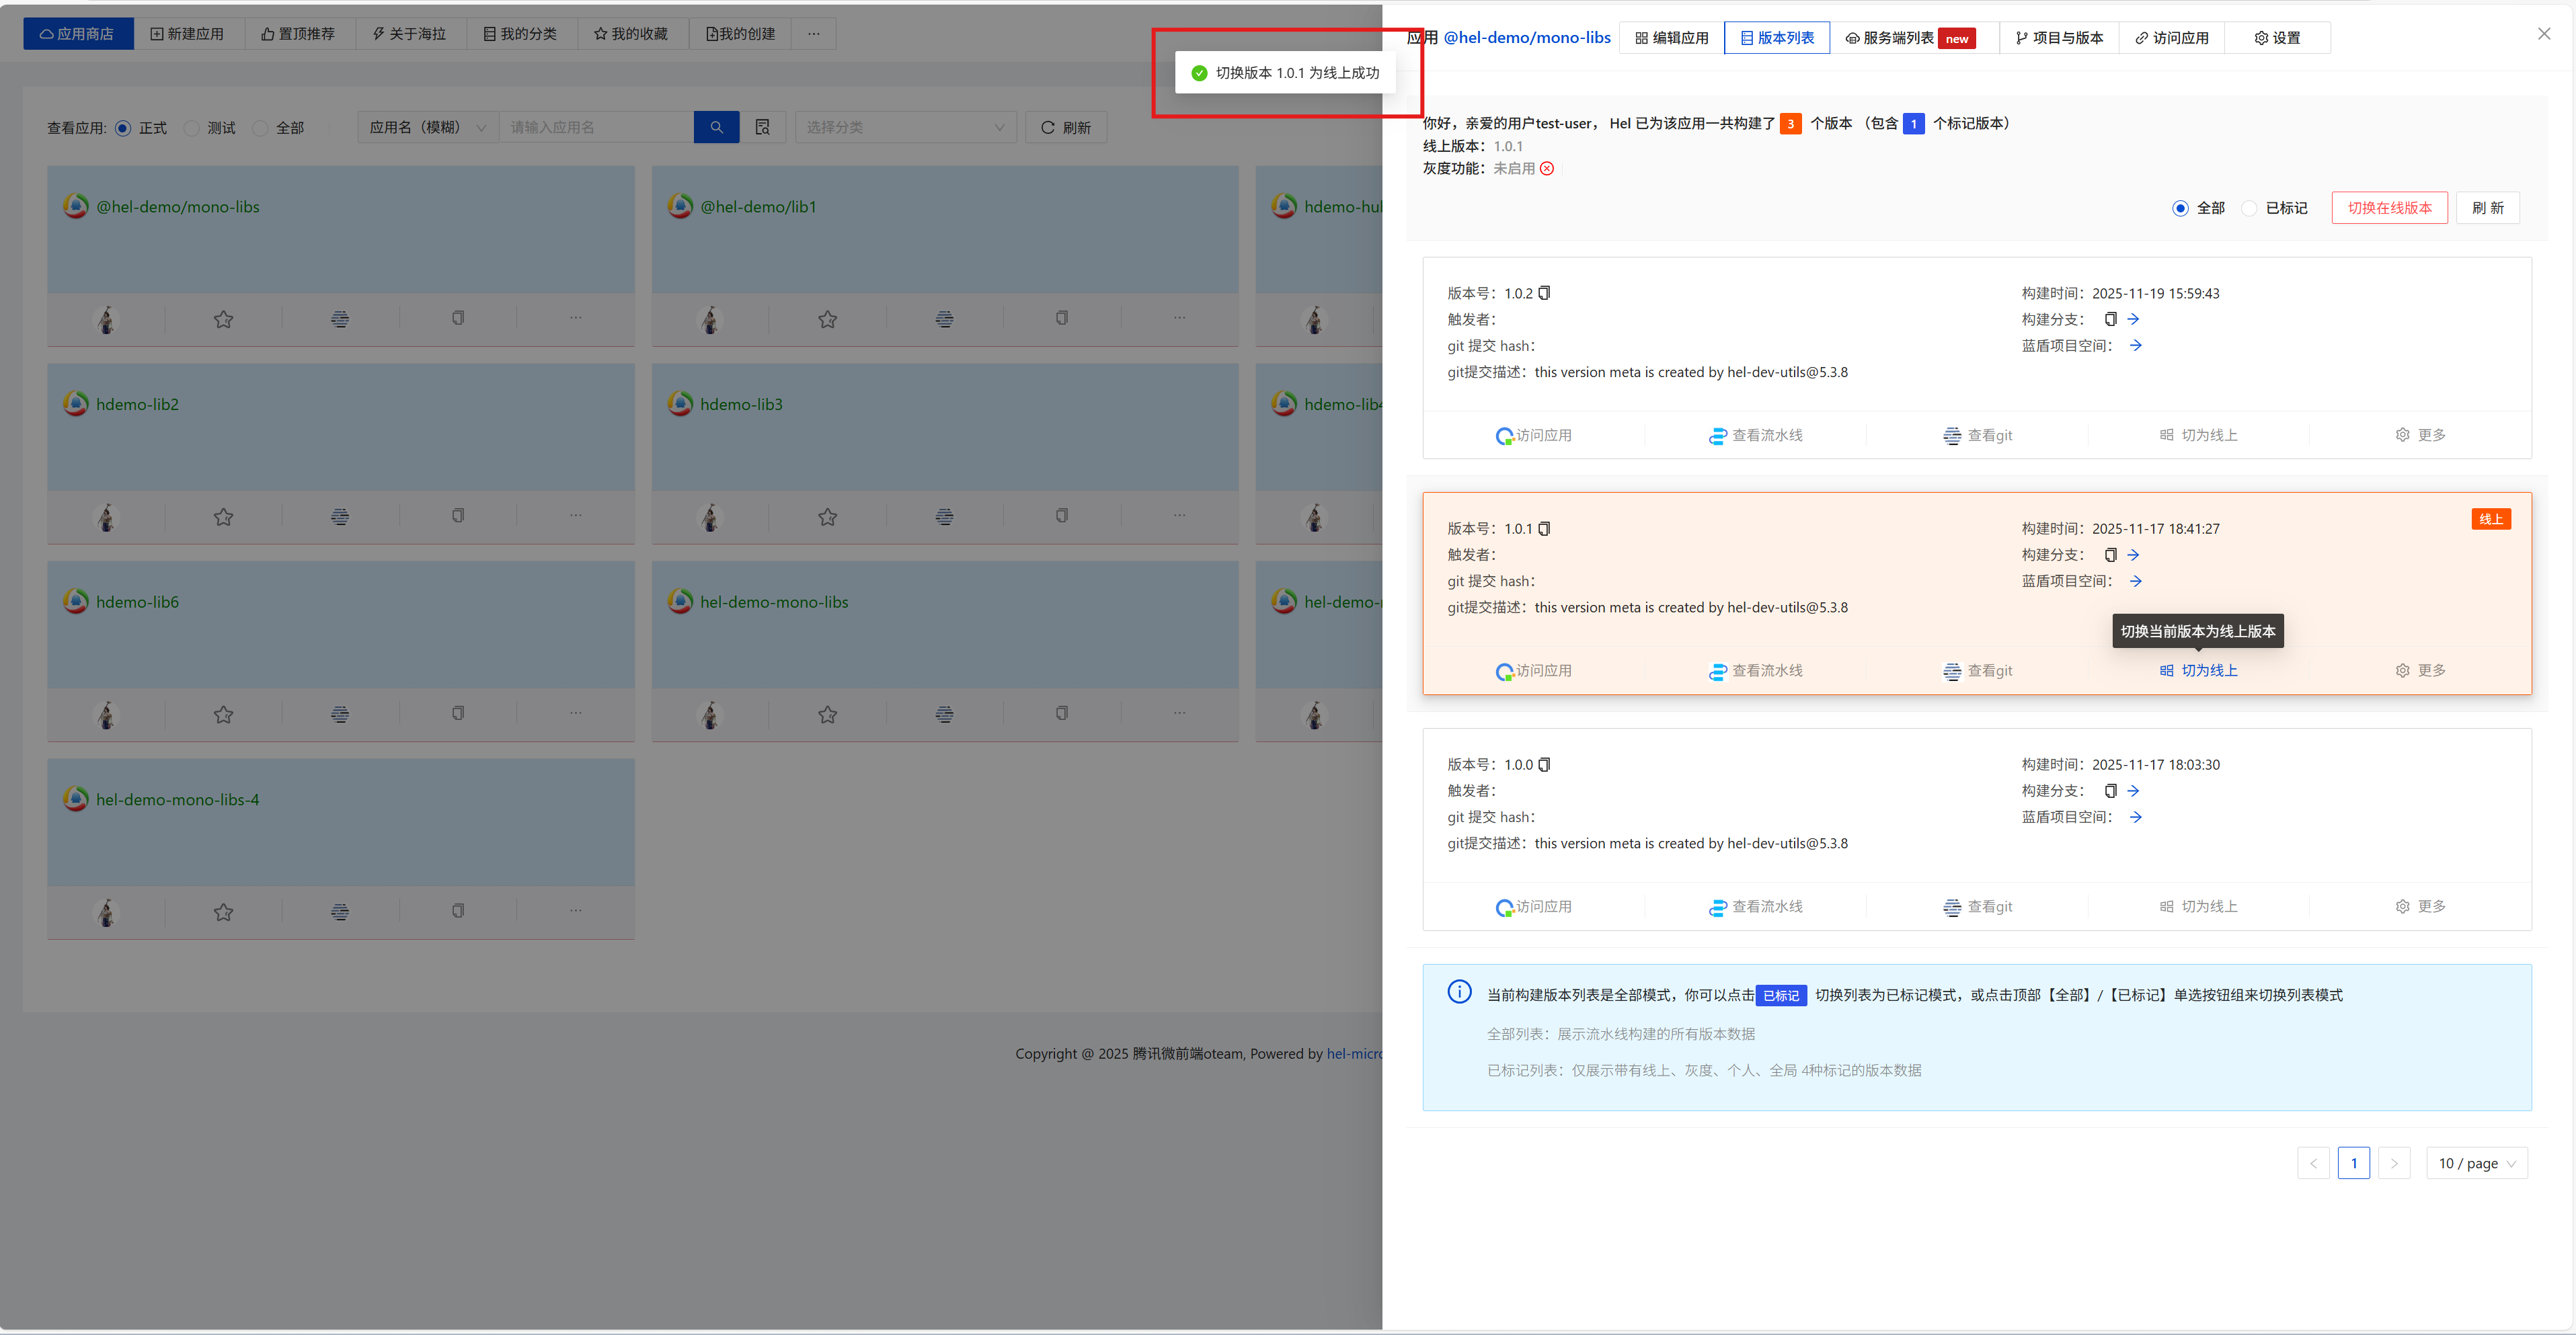This screenshot has width=2576, height=1335.
Task: Copy the build branch icon for version 1.0.2
Action: (2110, 319)
